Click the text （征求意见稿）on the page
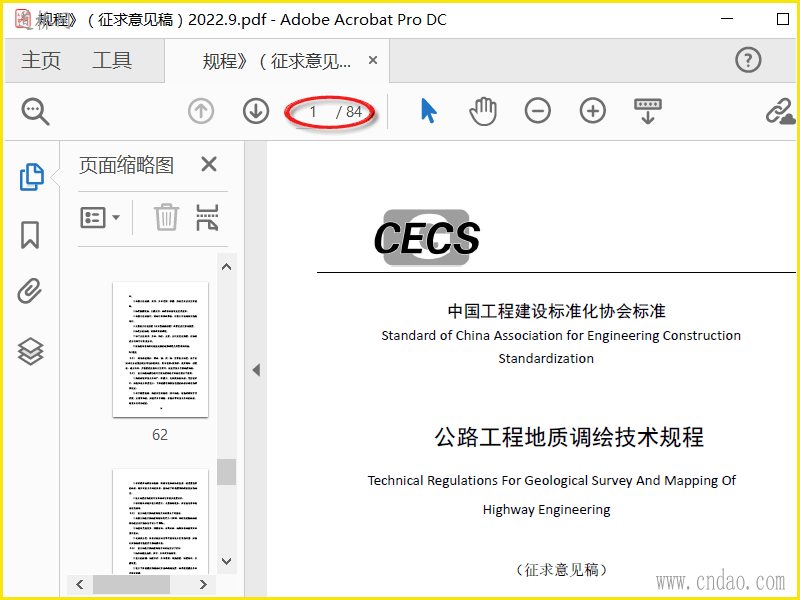This screenshot has height=600, width=800. 561,569
